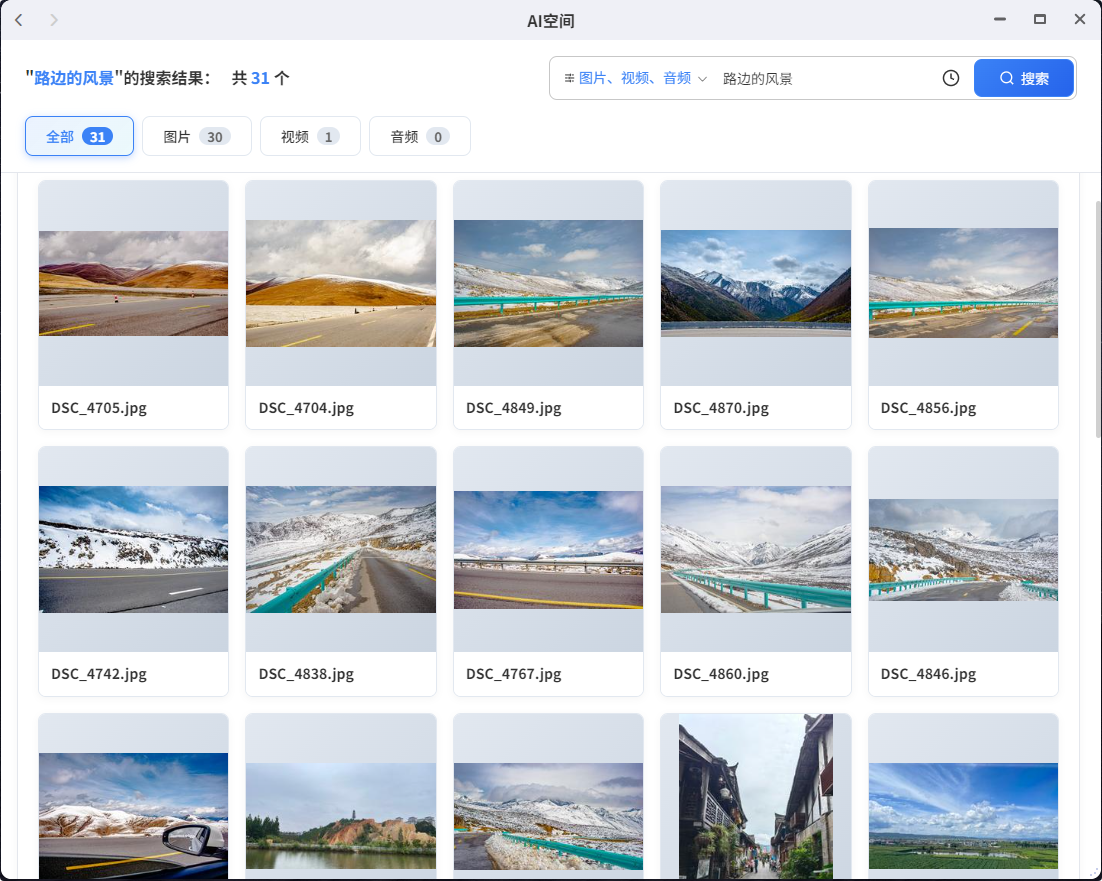Open thumbnail of DSC_4860.jpg
This screenshot has width=1102, height=881.
(x=756, y=549)
